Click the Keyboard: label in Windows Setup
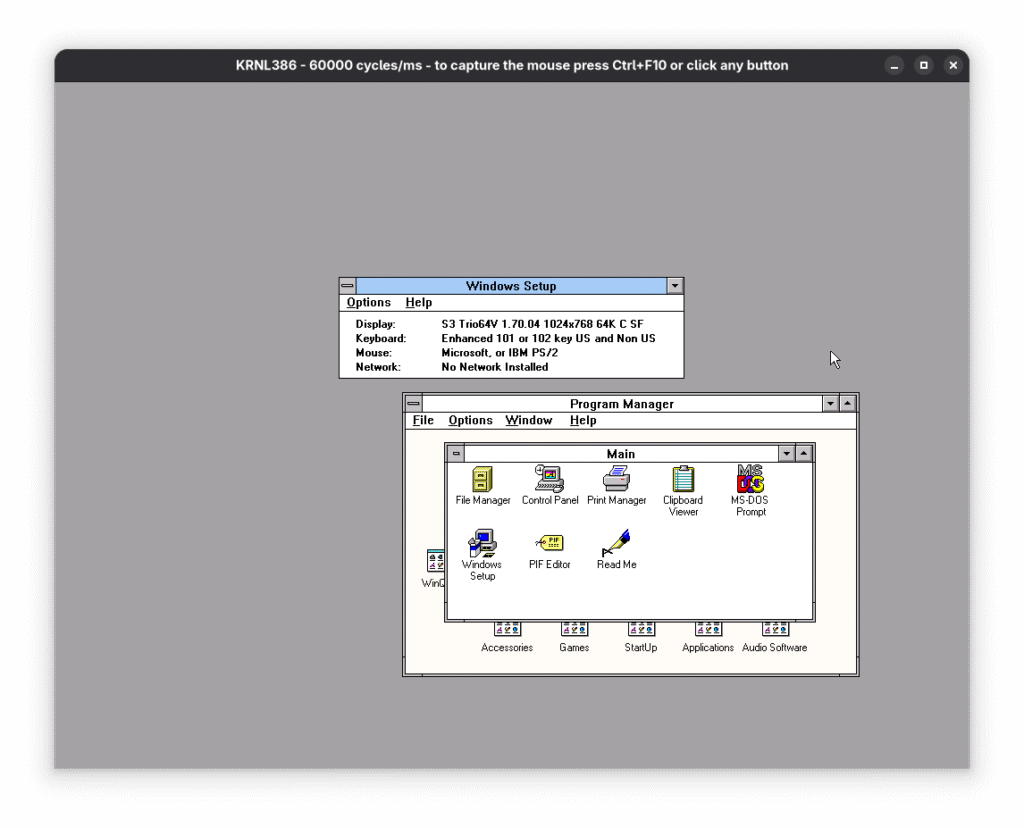This screenshot has width=1024, height=828. 381,338
